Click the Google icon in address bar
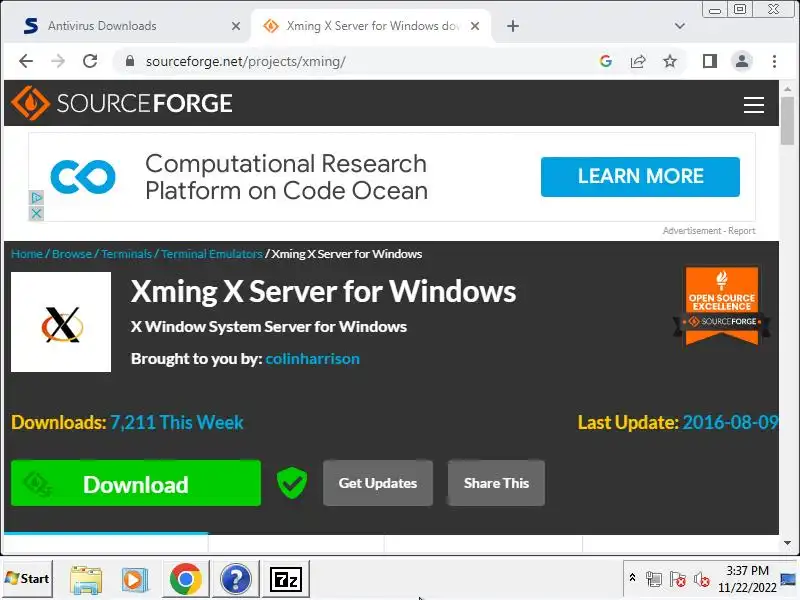Image resolution: width=800 pixels, height=600 pixels. click(606, 61)
